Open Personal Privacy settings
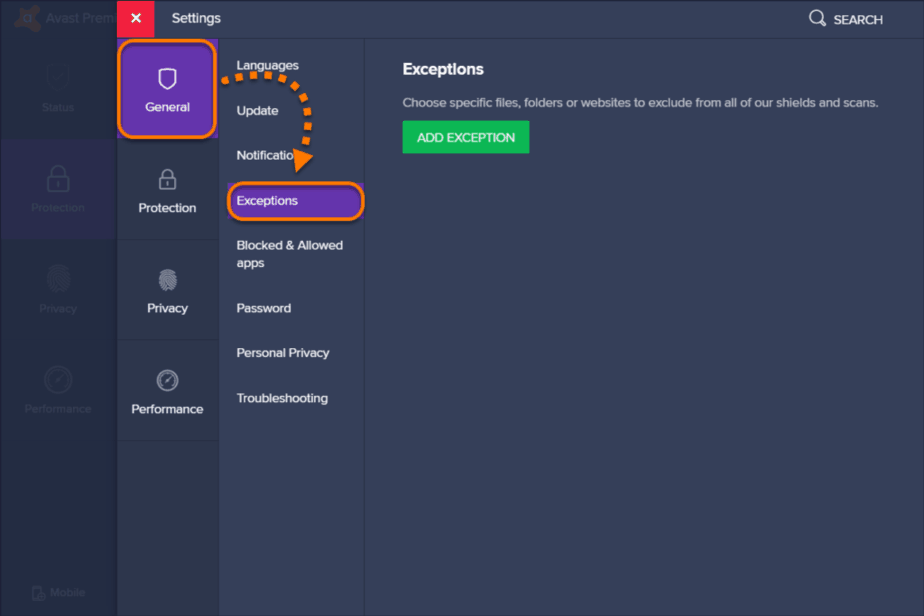Screen dimensions: 924x616 (x=283, y=353)
